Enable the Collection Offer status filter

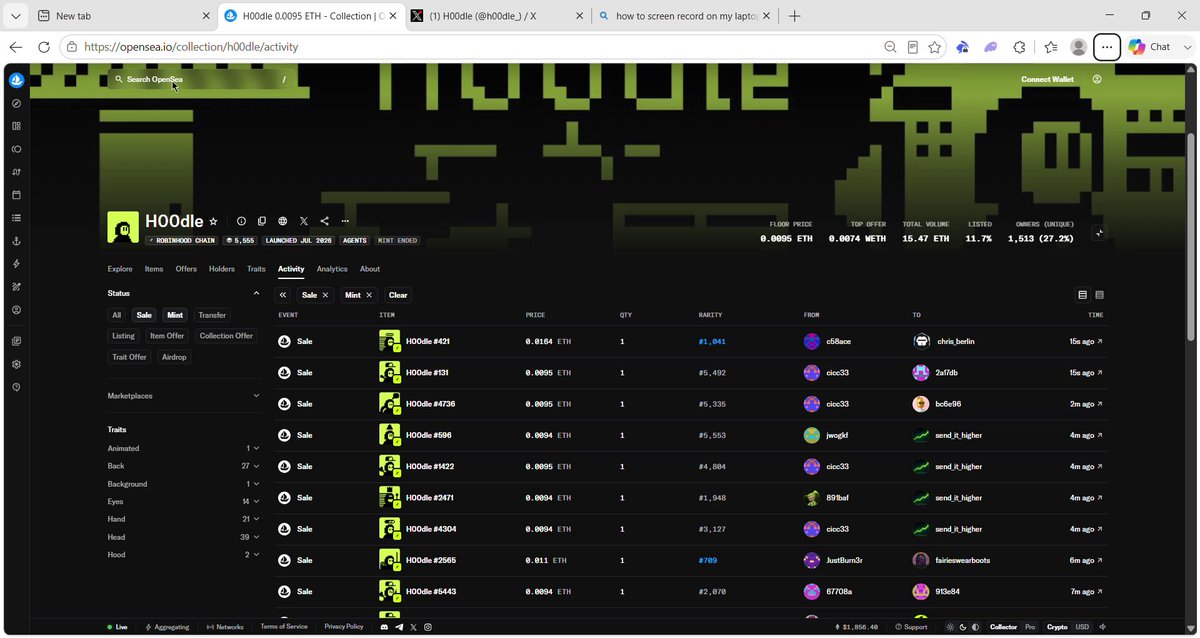226,336
